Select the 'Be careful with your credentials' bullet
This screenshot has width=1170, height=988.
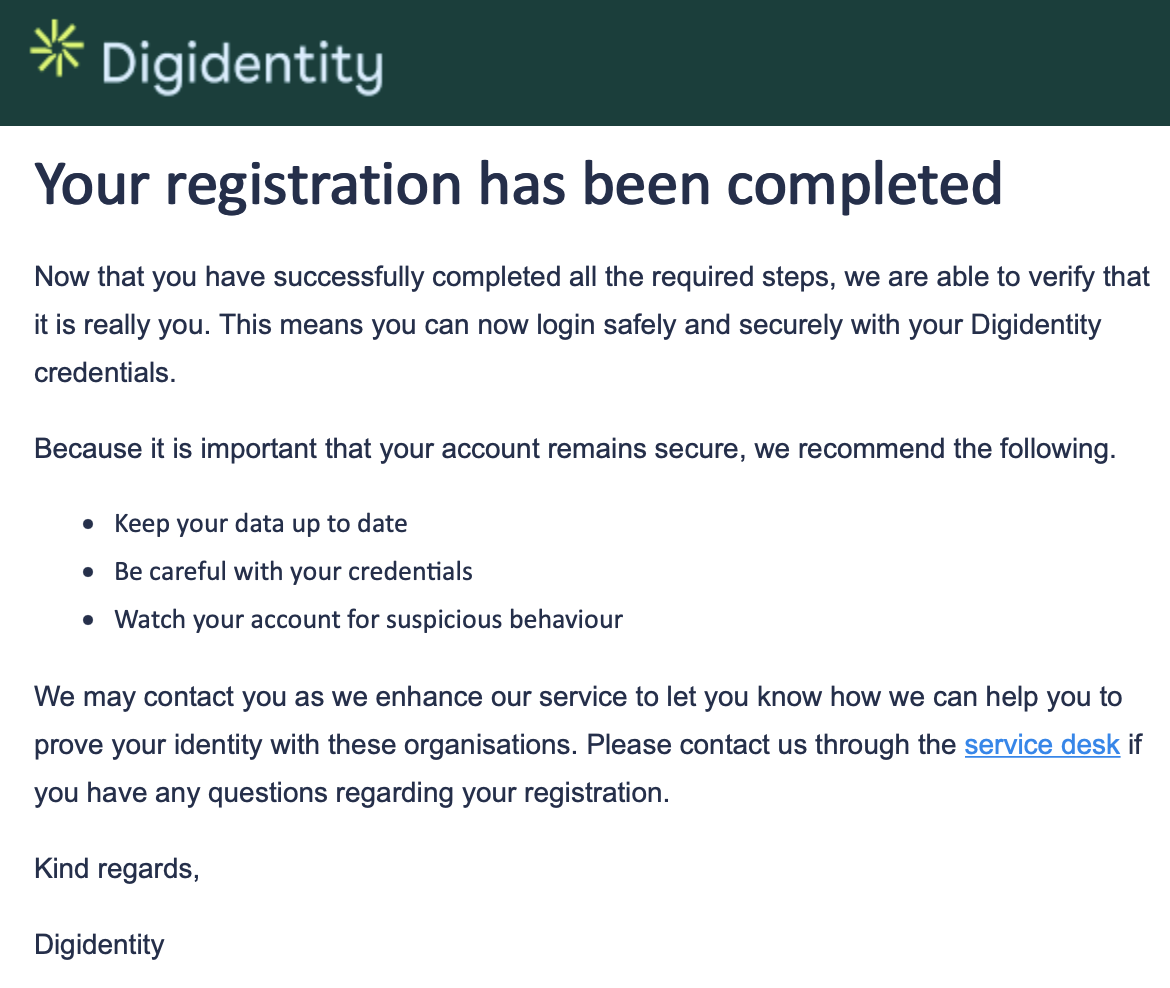tap(293, 572)
